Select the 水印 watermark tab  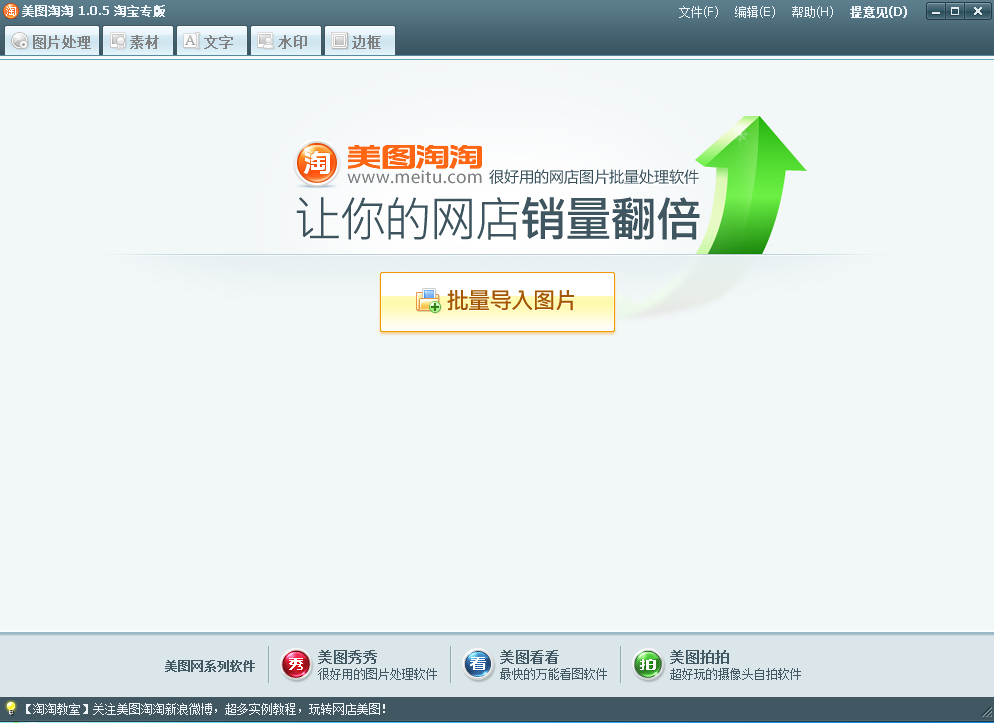286,41
